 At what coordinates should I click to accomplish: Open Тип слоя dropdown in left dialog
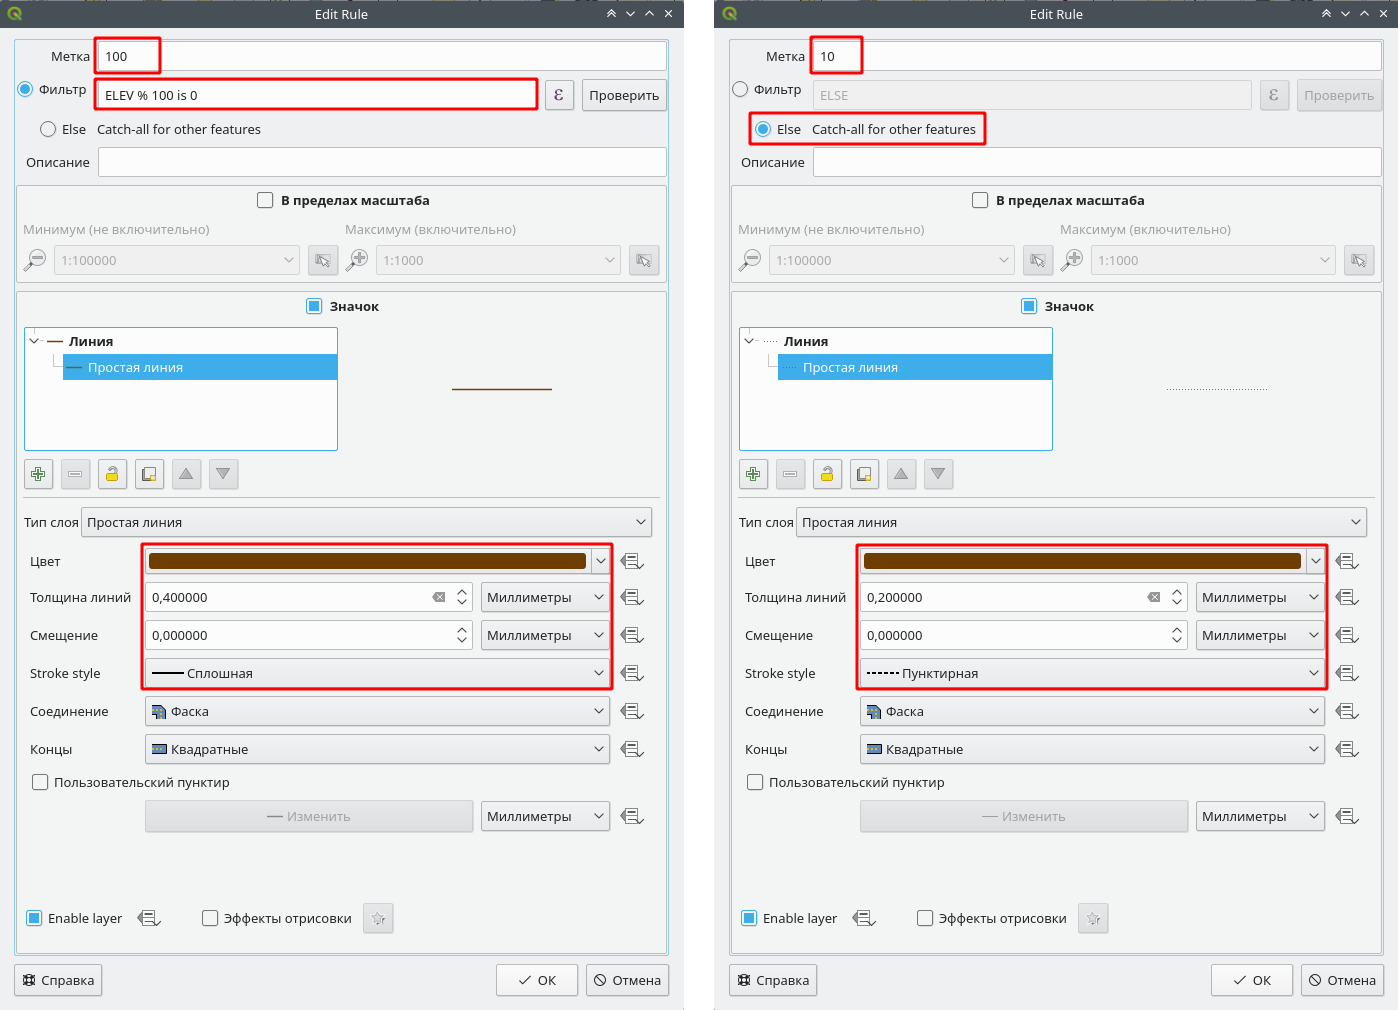(366, 522)
